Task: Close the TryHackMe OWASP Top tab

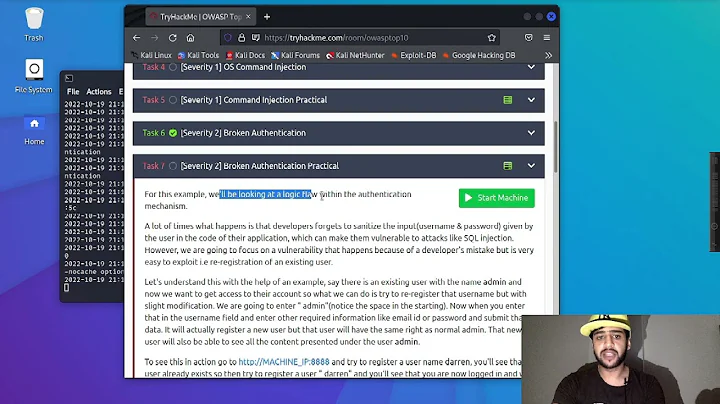Action: (248, 17)
